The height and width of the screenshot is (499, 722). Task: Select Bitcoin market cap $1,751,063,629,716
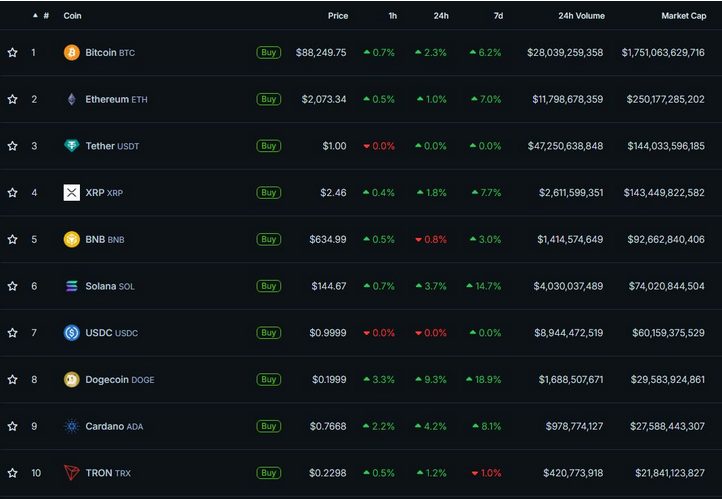[663, 52]
